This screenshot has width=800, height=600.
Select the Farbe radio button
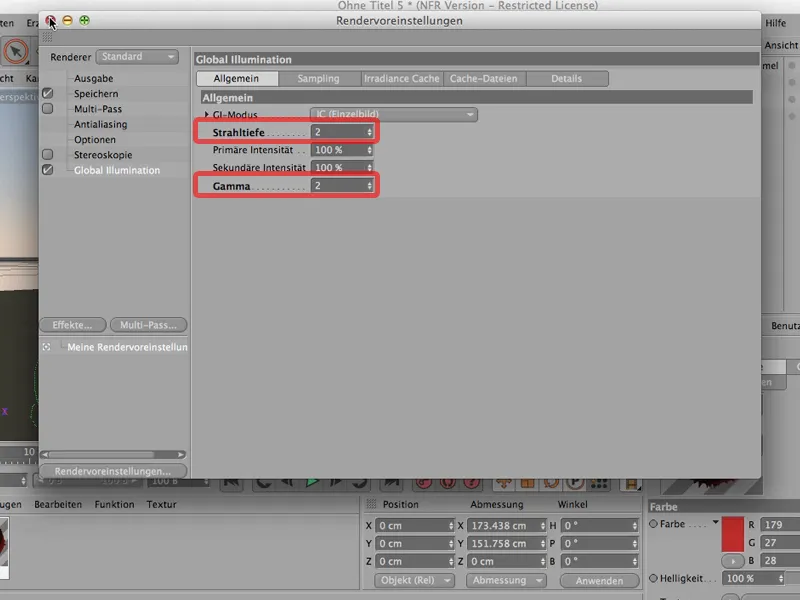click(653, 524)
